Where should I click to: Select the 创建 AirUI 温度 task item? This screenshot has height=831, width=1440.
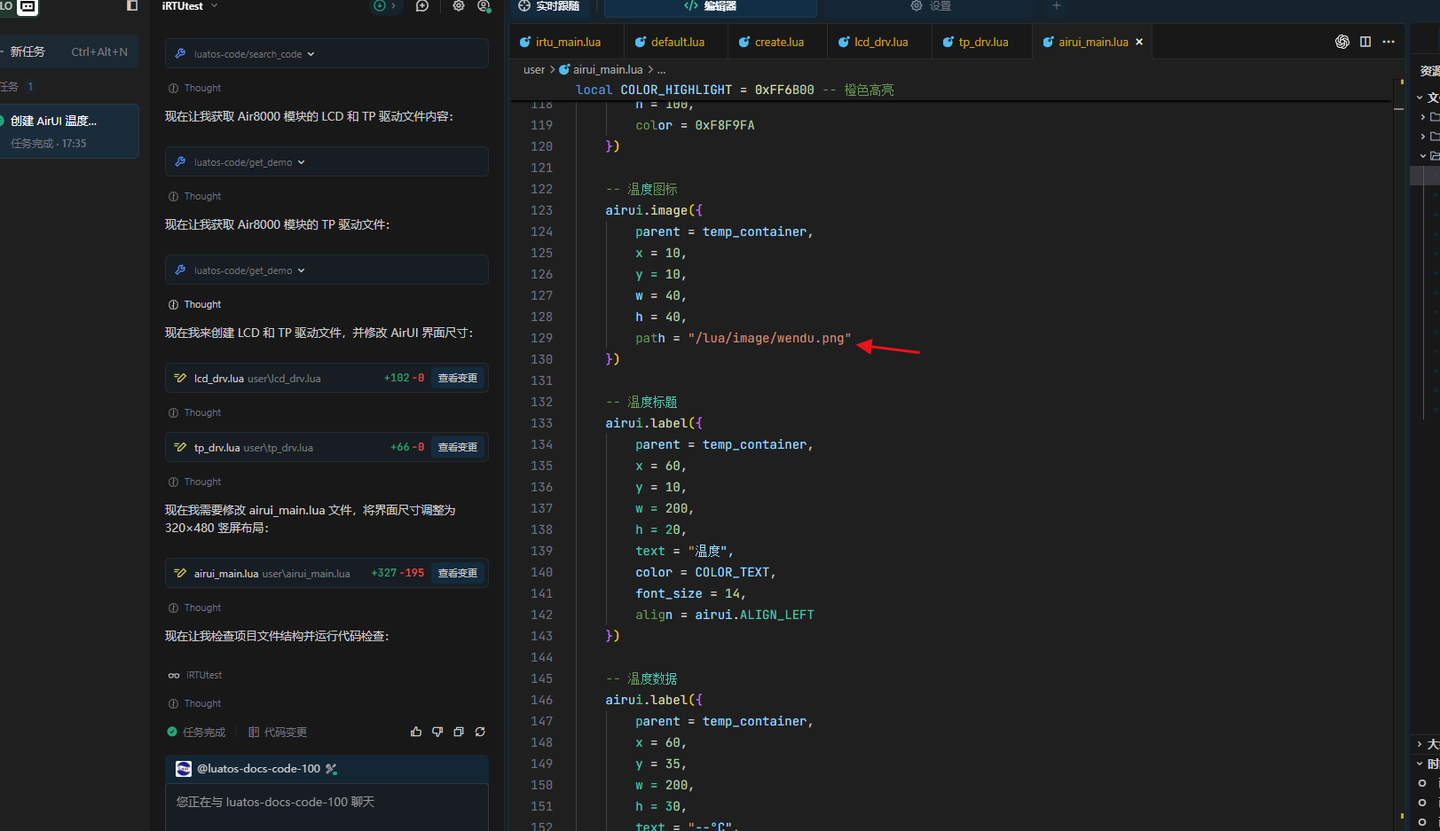[69, 131]
